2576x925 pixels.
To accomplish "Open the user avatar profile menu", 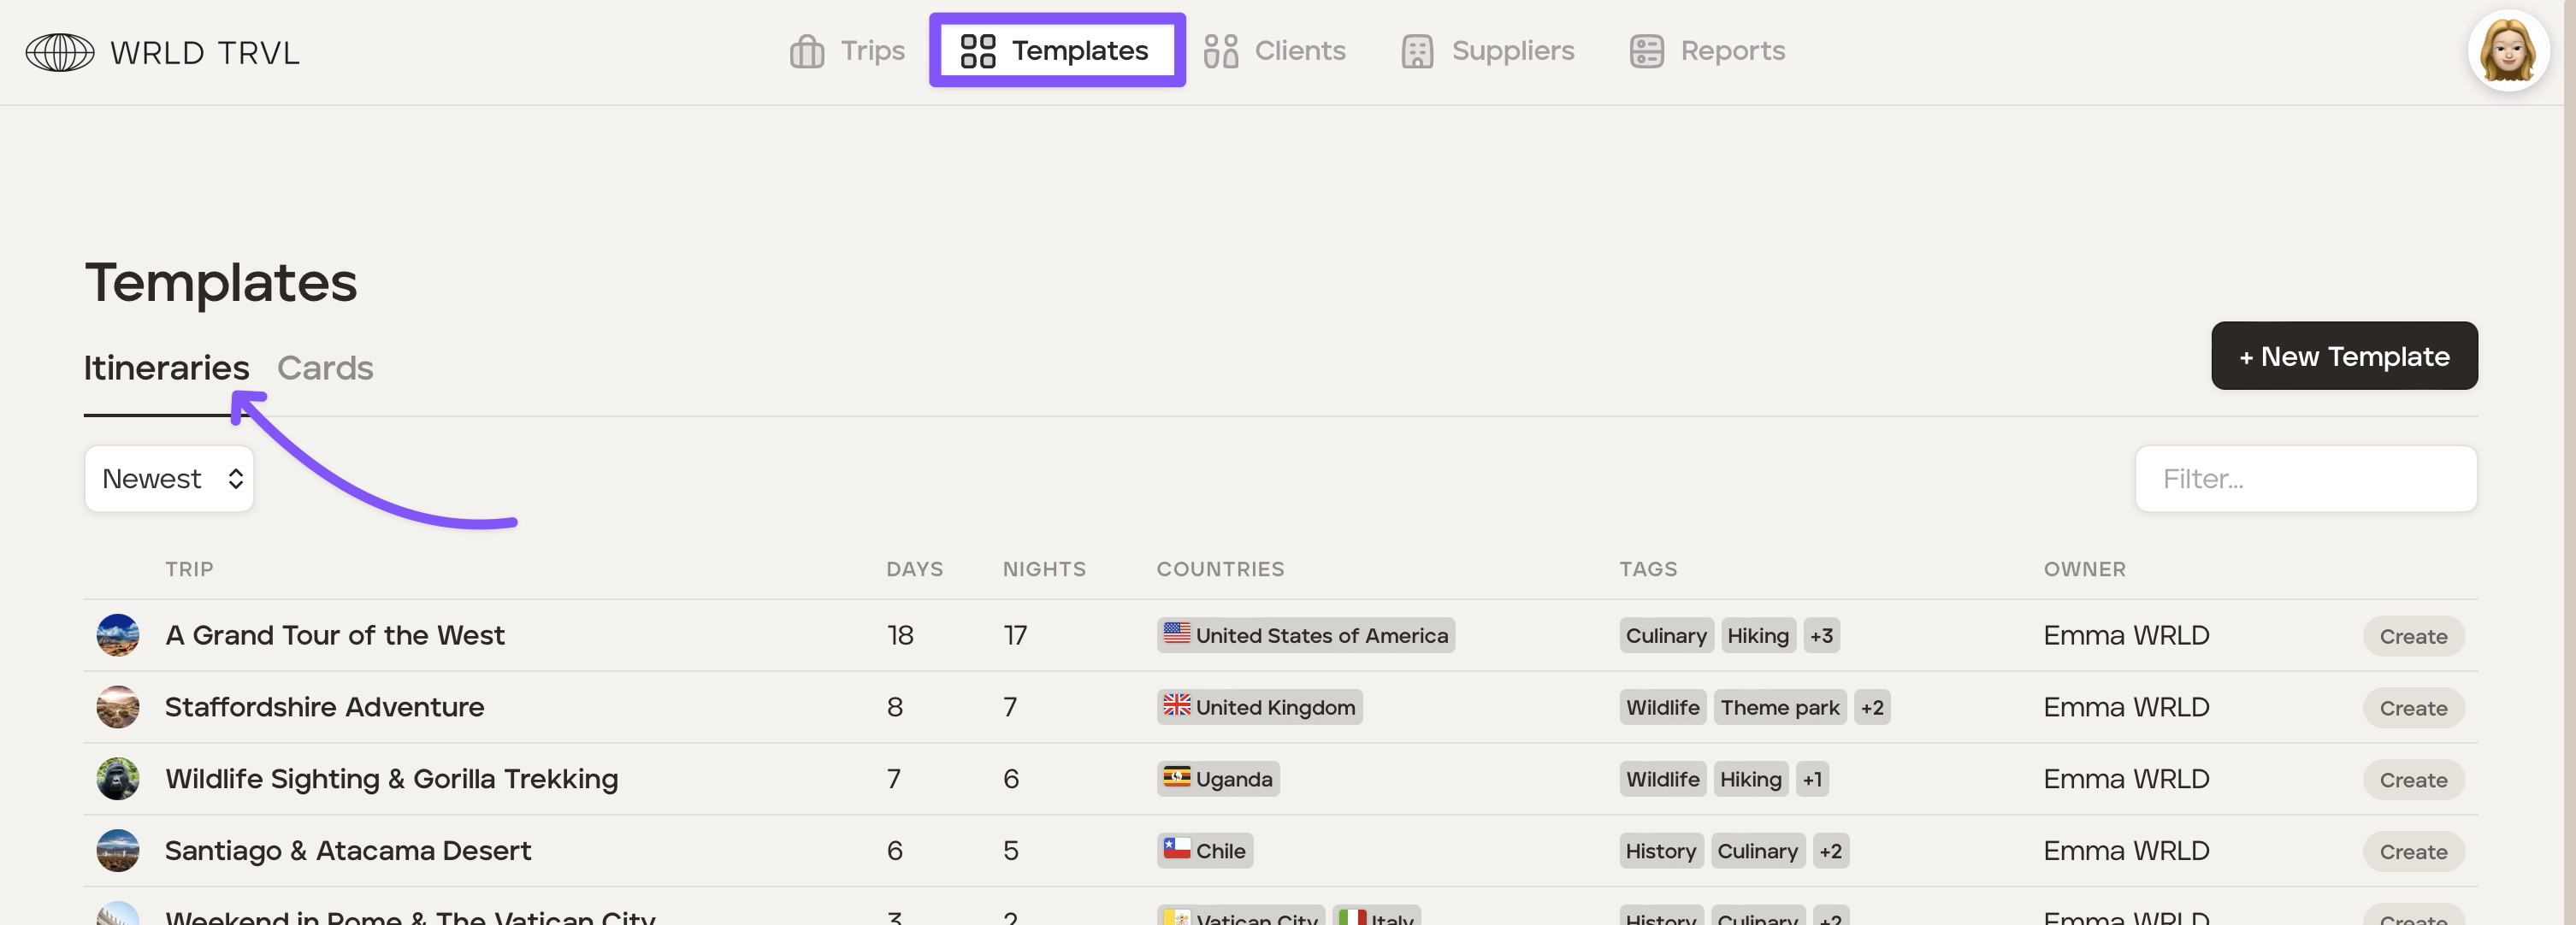I will tap(2507, 51).
